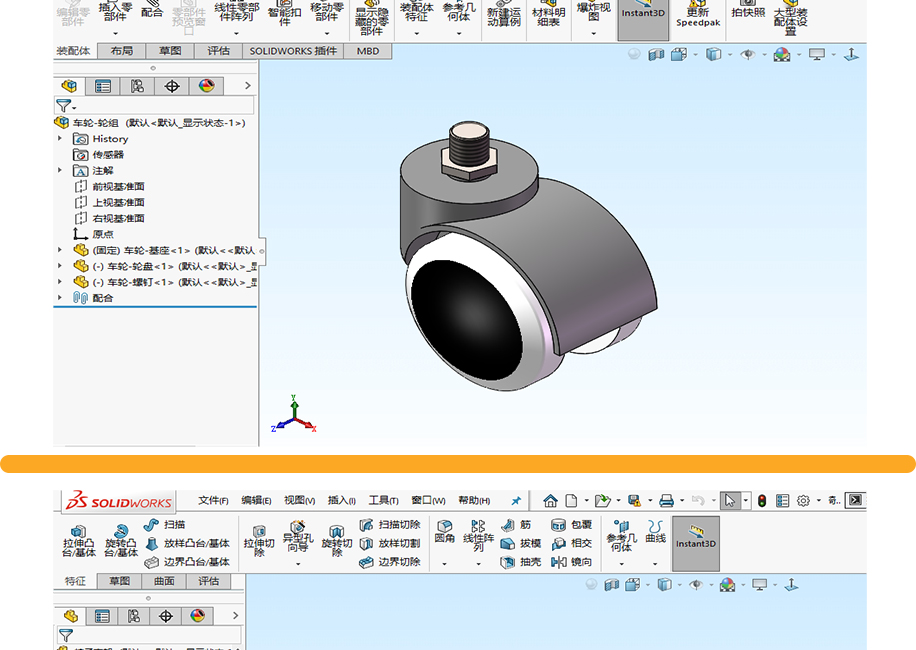This screenshot has height=650, width=916.
Task: Toggle the Select arrow tool in lower window
Action: tap(730, 500)
